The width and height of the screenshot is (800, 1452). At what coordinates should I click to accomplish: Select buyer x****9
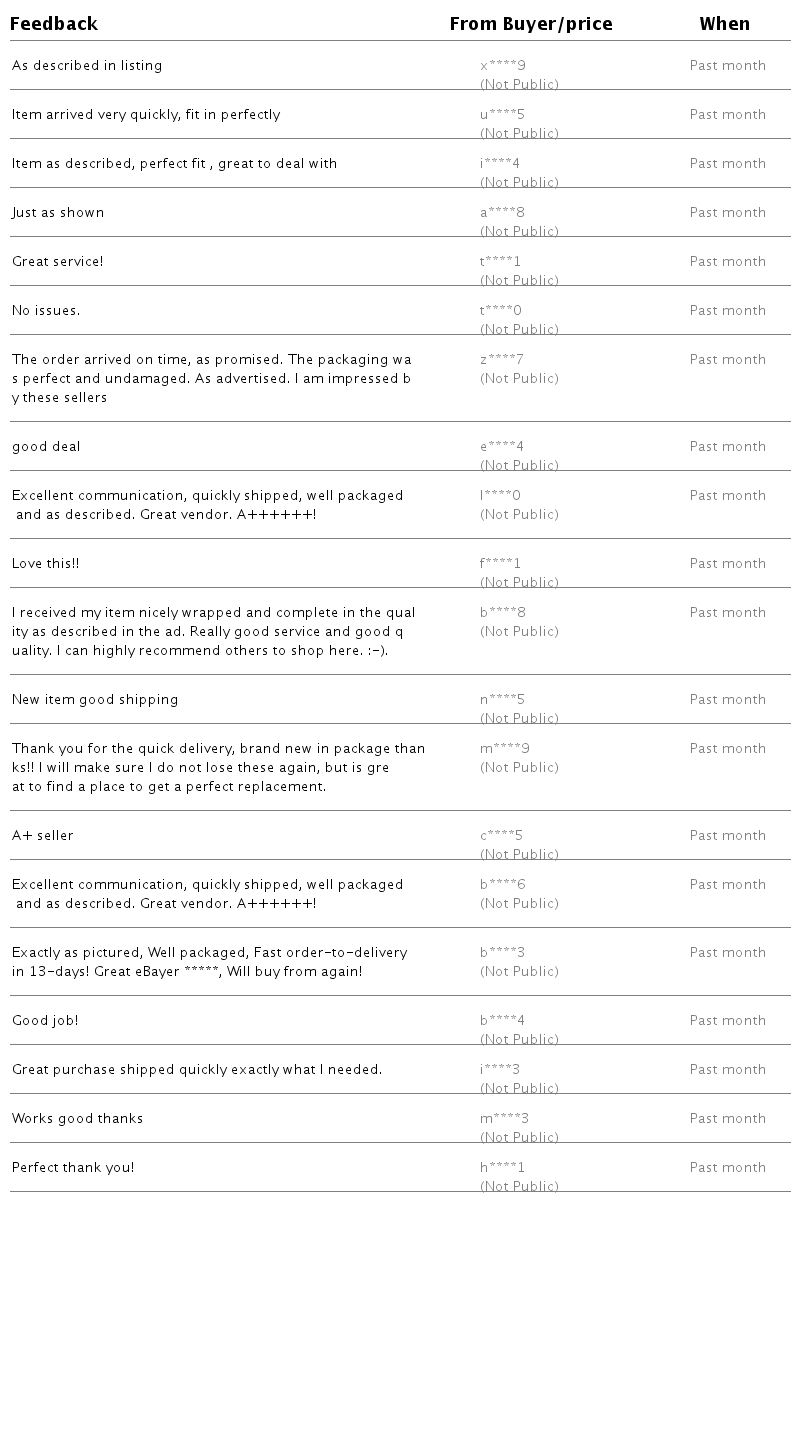pyautogui.click(x=503, y=66)
